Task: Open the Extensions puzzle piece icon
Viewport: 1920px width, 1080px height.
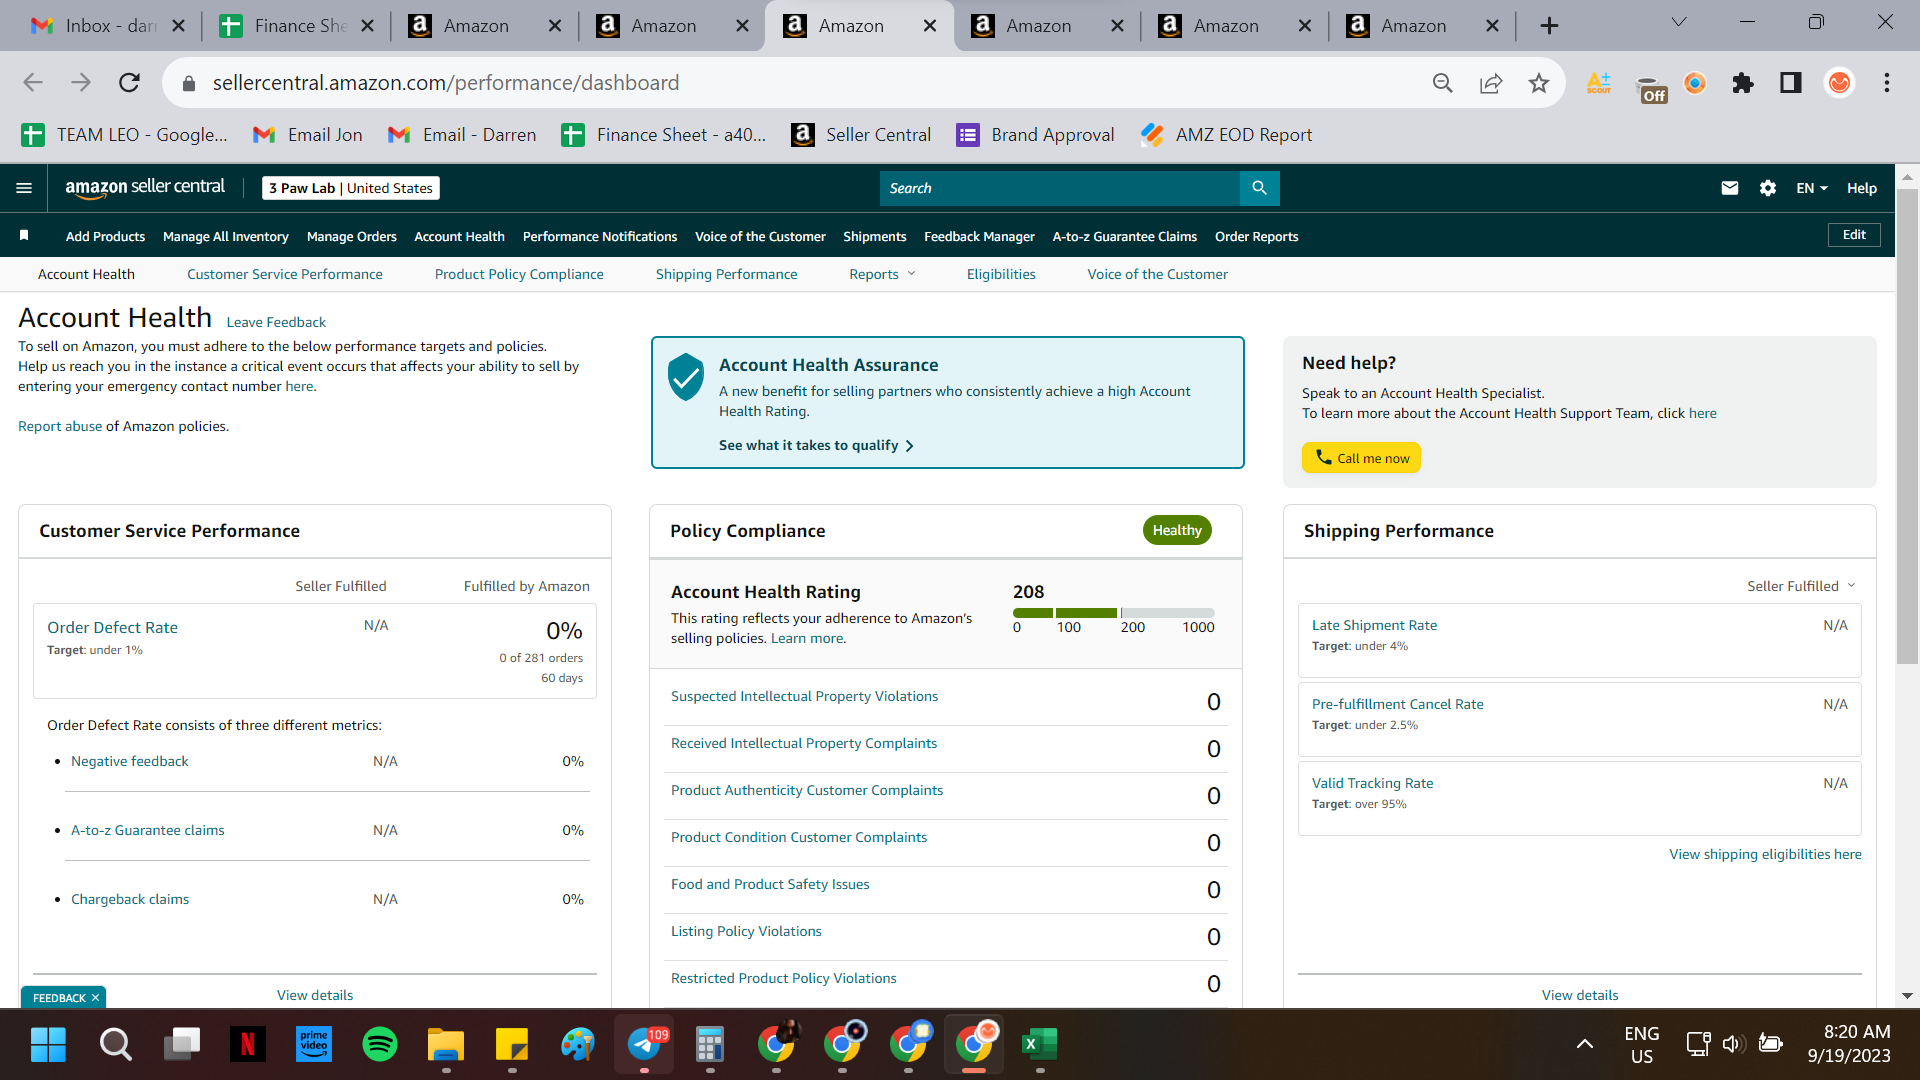Action: pos(1743,83)
